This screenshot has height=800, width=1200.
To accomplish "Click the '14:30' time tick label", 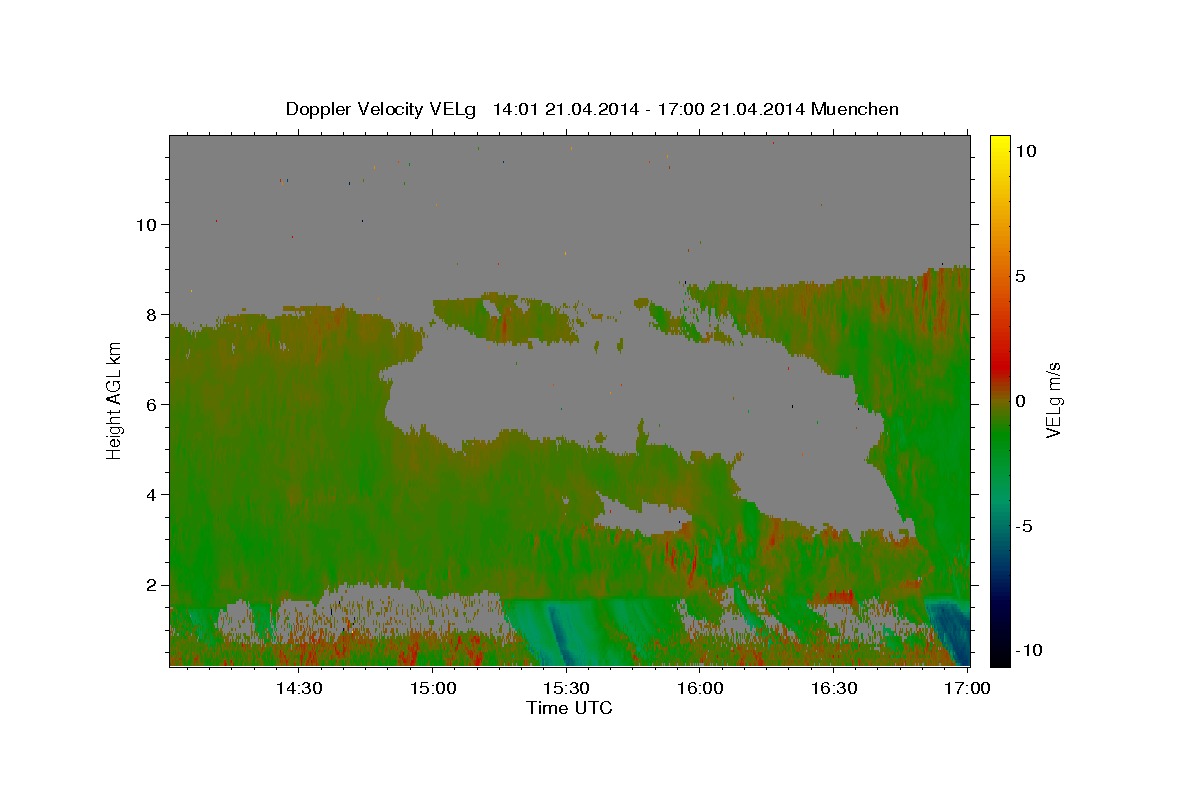I will 299,689.
